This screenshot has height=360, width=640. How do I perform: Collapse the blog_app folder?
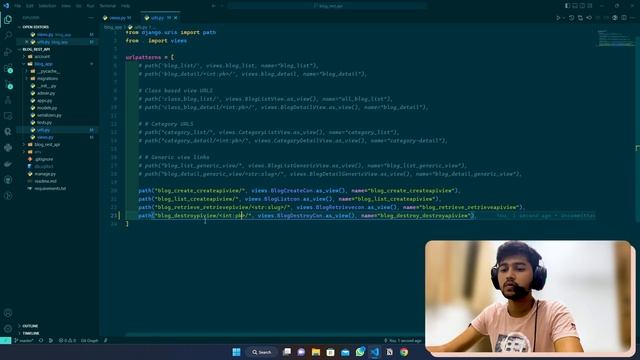(x=57, y=64)
